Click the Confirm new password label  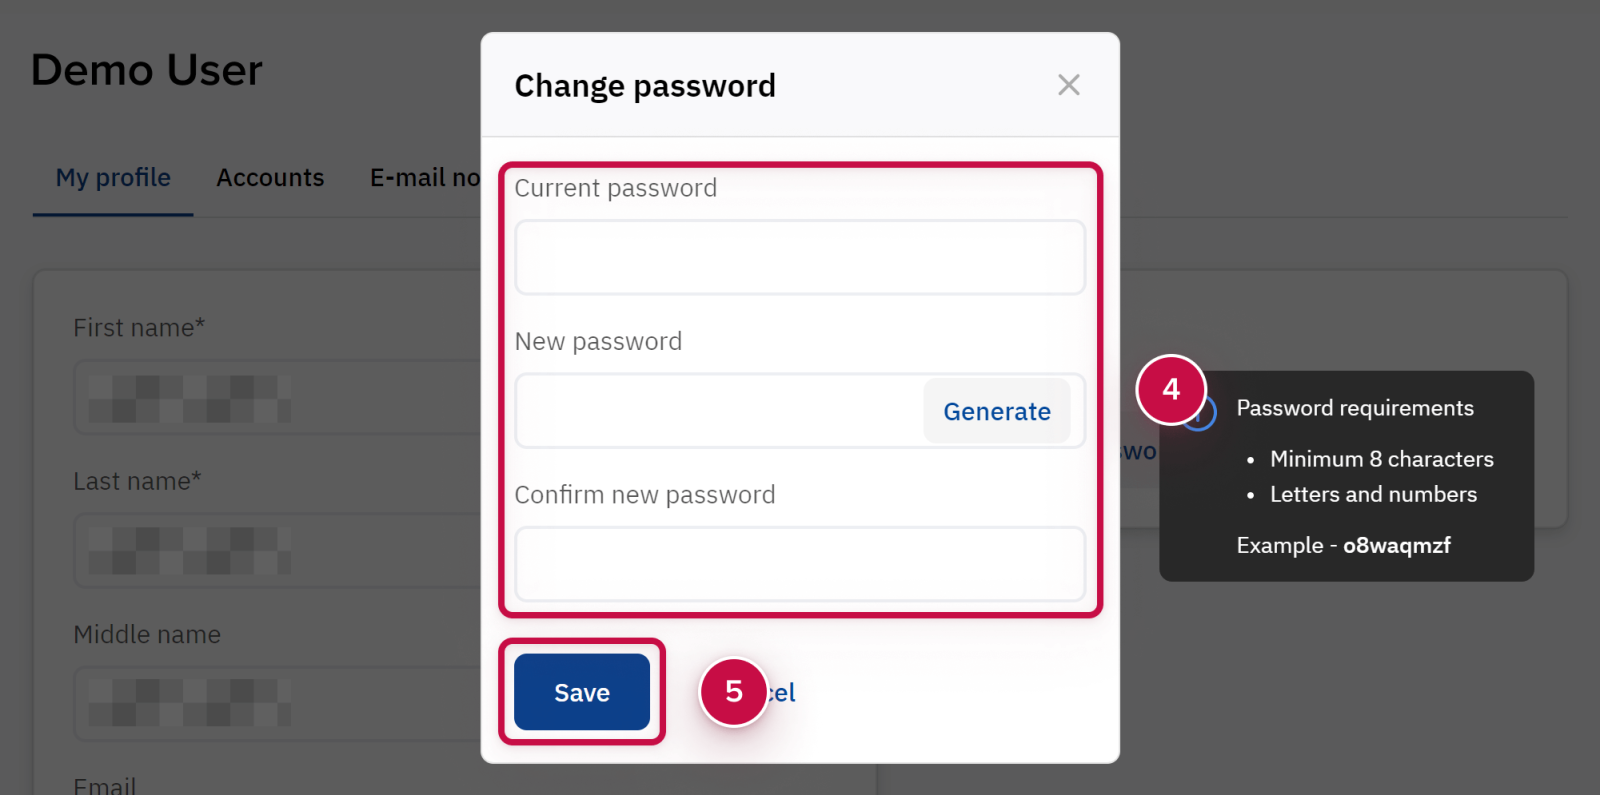point(645,495)
